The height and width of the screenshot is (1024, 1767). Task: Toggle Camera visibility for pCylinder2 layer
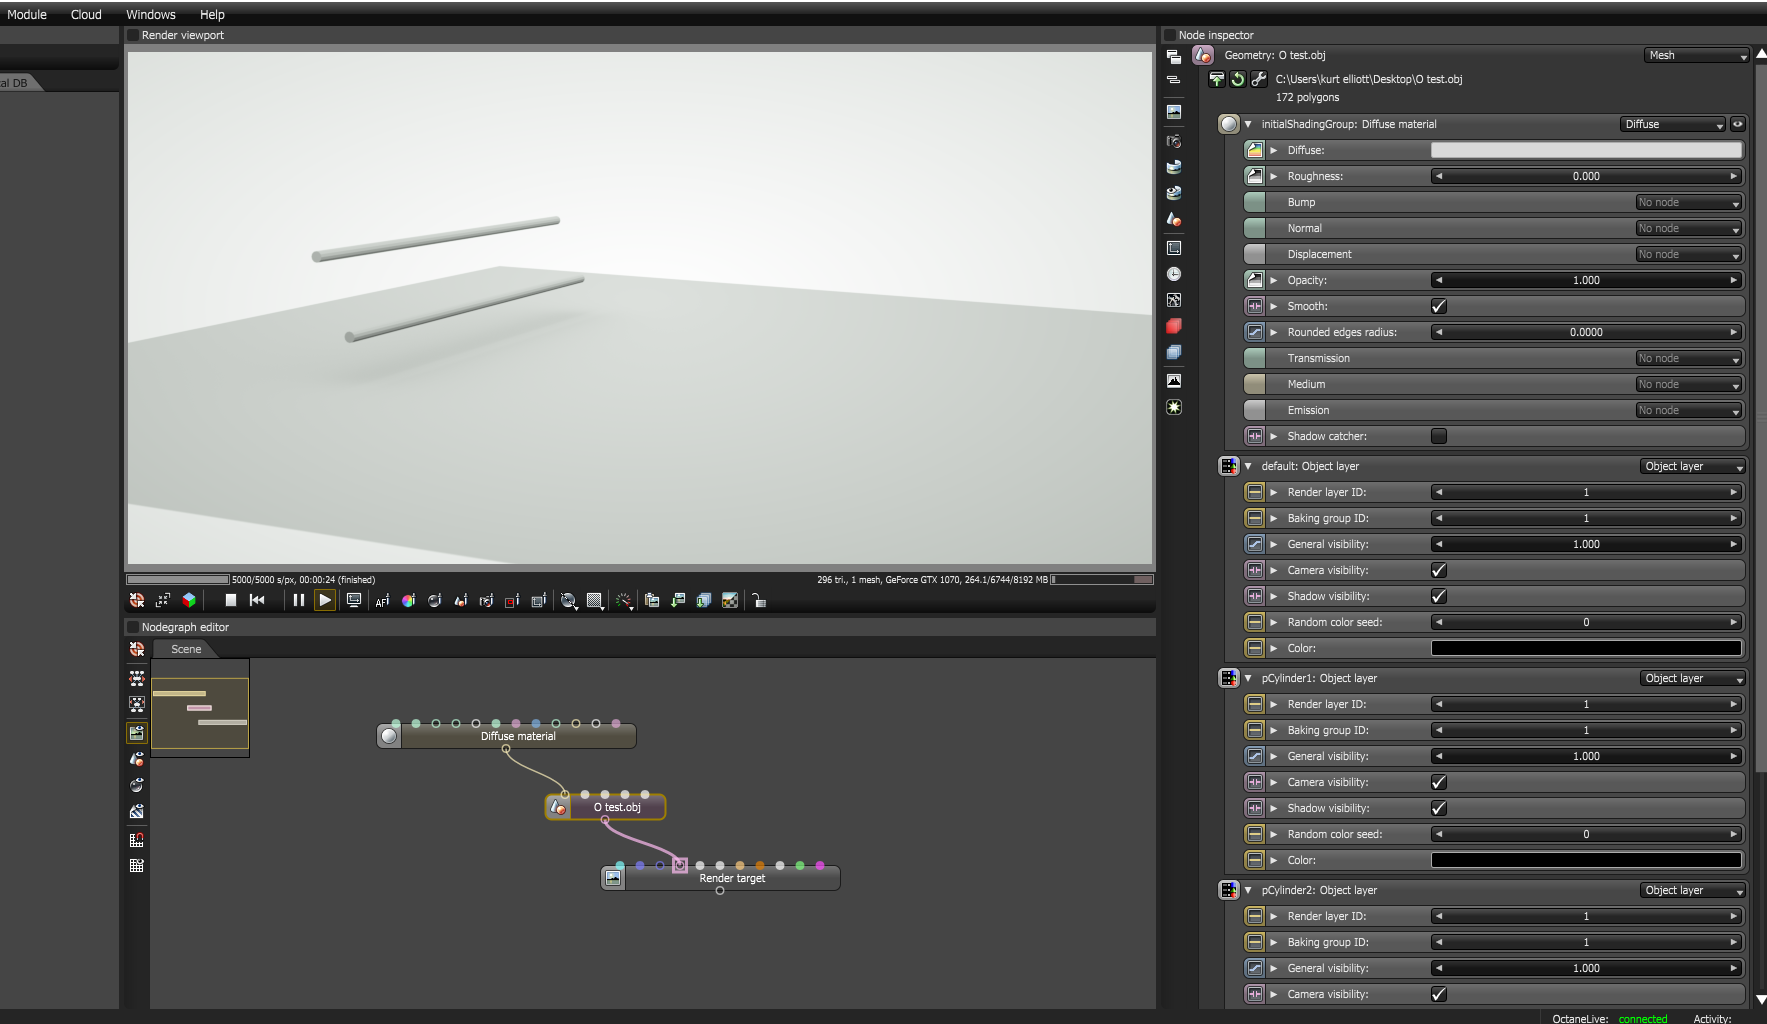click(1439, 994)
